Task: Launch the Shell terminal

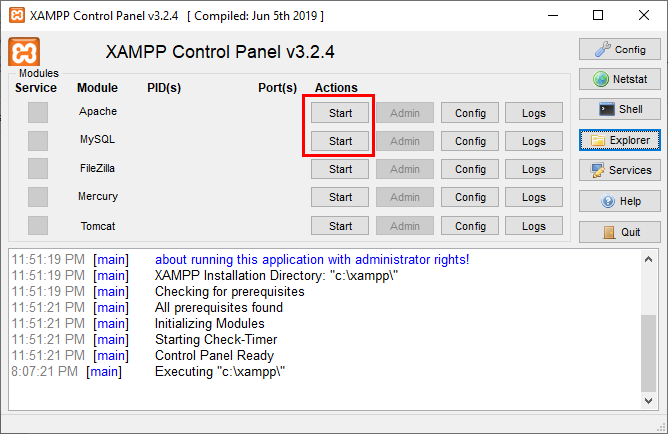Action: coord(619,109)
